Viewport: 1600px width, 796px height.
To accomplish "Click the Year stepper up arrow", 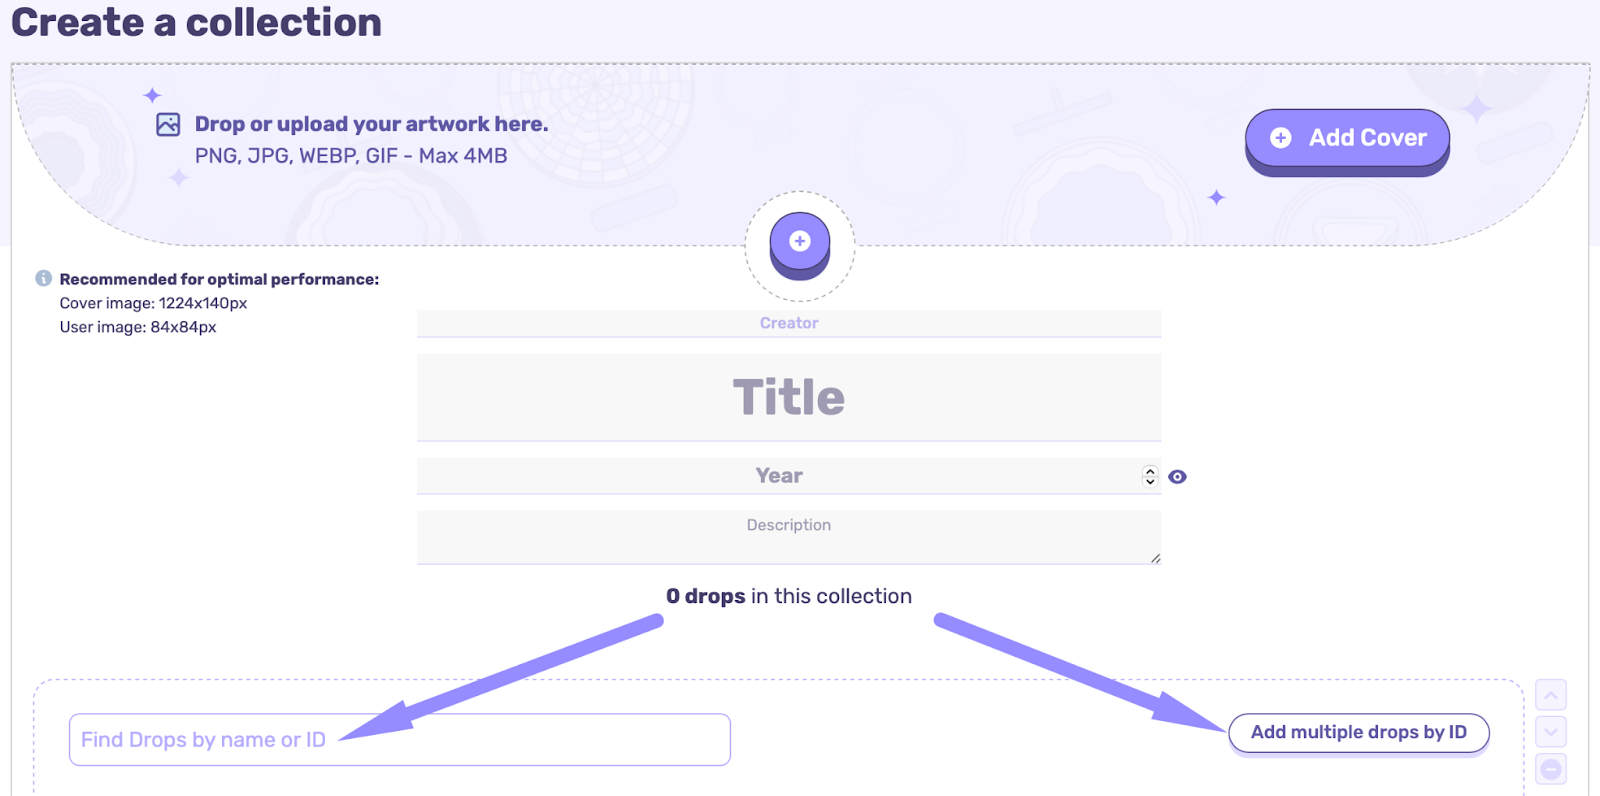I will point(1150,471).
